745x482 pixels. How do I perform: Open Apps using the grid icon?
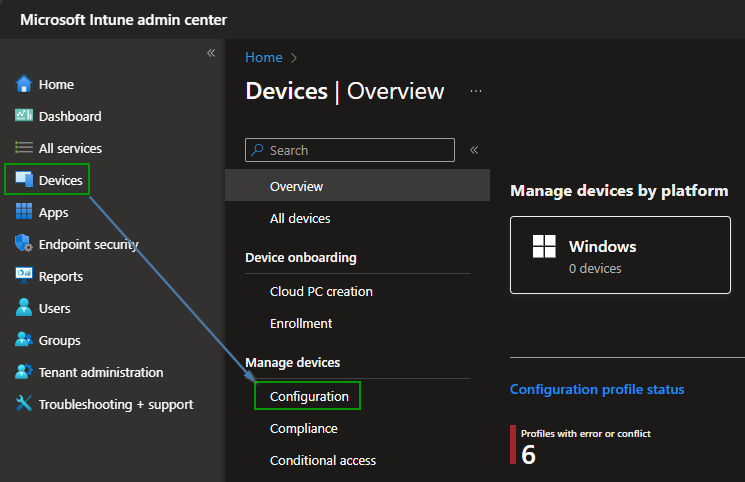[24, 212]
